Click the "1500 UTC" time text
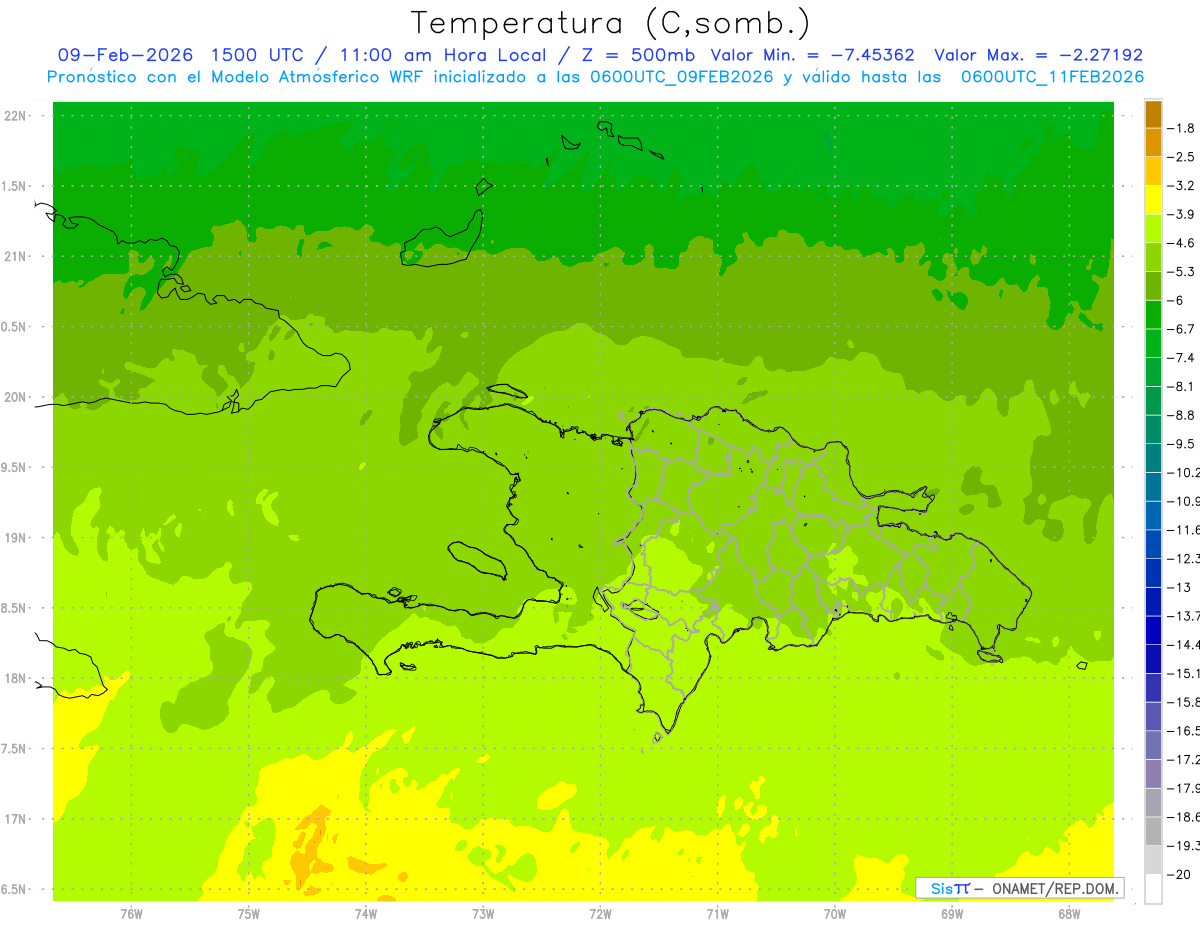The image size is (1200, 927). [256, 55]
